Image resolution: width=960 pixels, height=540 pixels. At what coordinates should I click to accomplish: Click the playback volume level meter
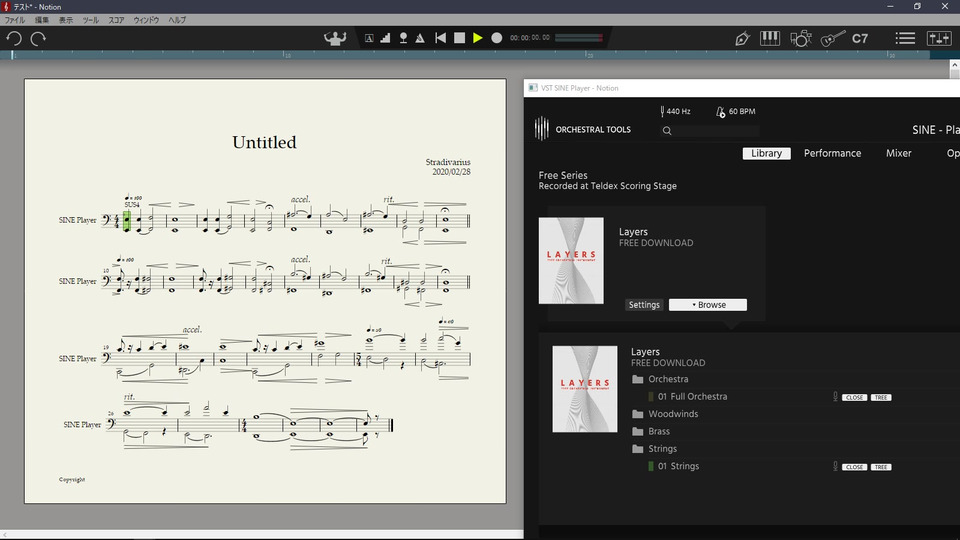coord(579,38)
